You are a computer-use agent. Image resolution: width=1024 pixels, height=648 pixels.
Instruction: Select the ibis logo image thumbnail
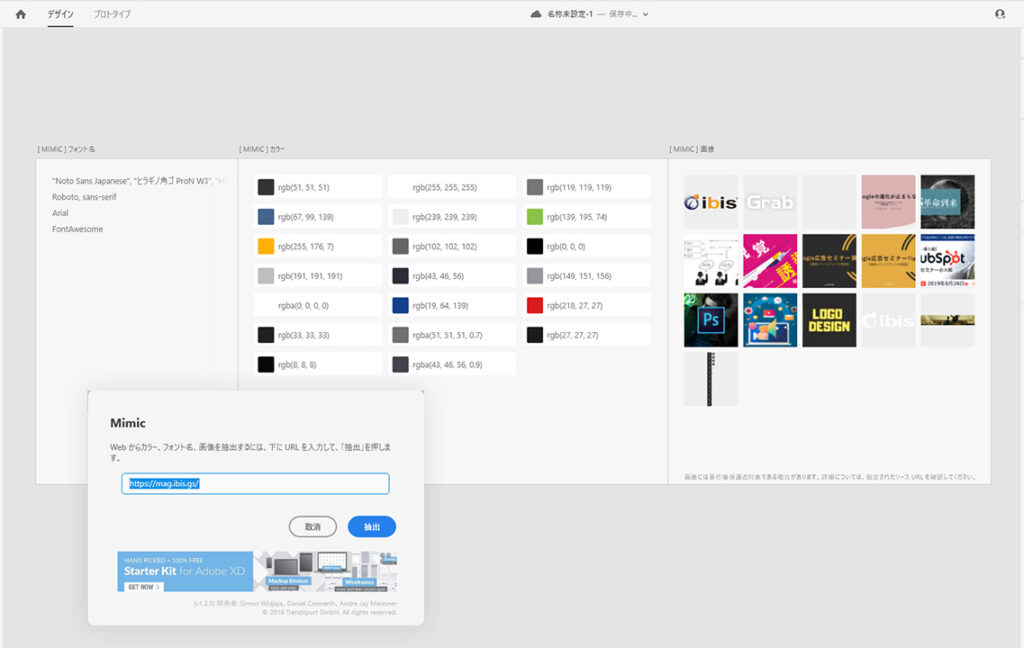point(711,202)
